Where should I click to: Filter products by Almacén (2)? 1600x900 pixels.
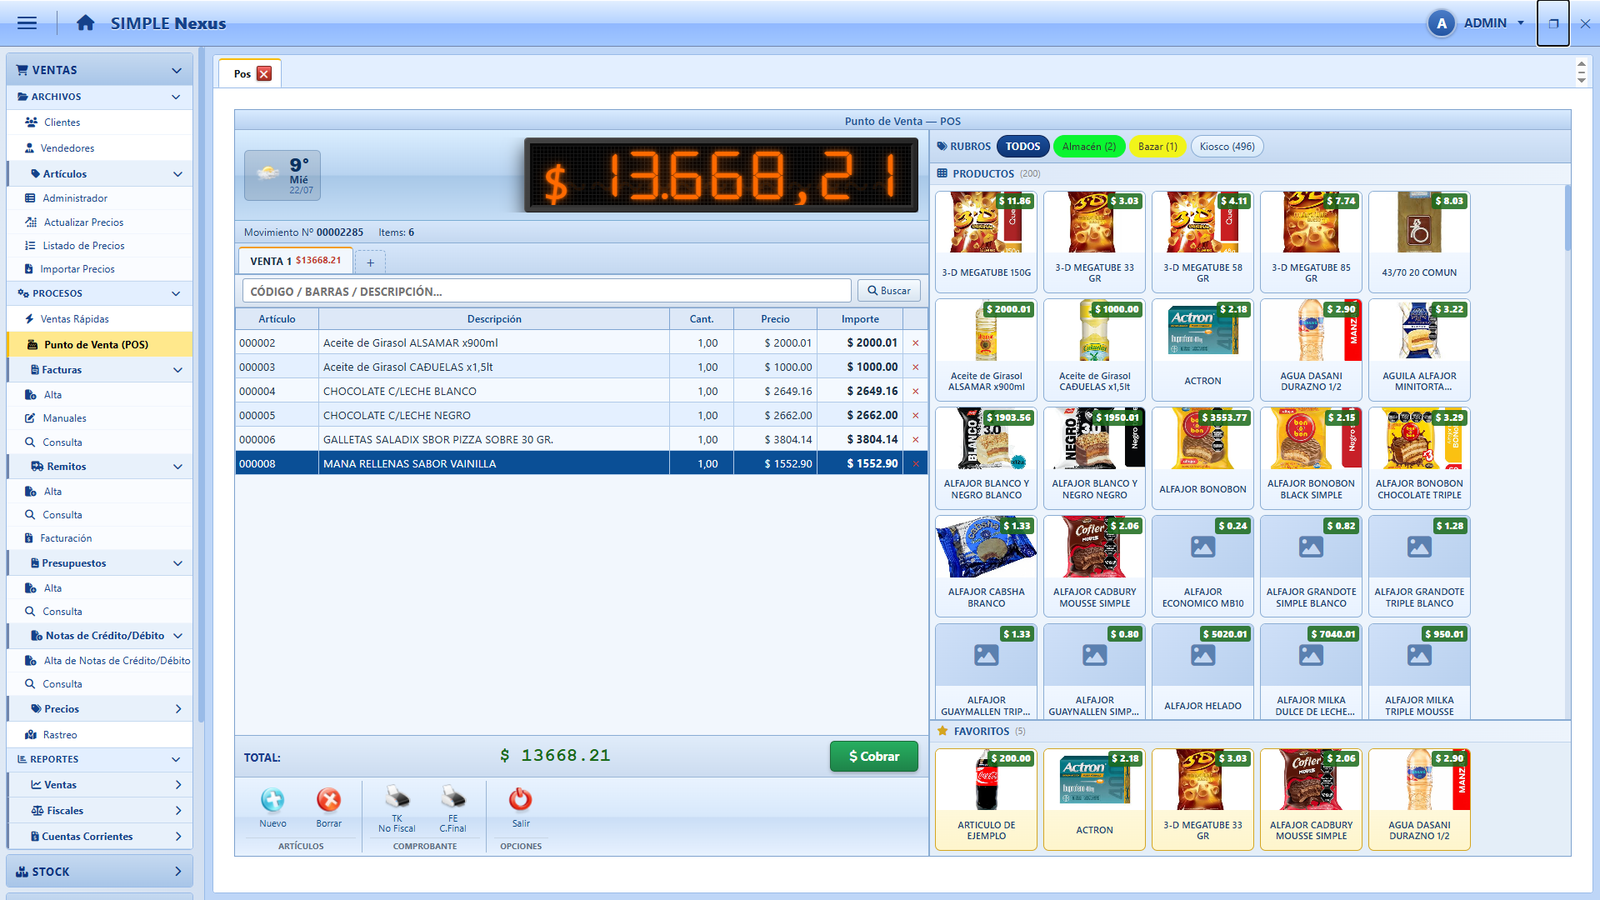click(x=1089, y=147)
